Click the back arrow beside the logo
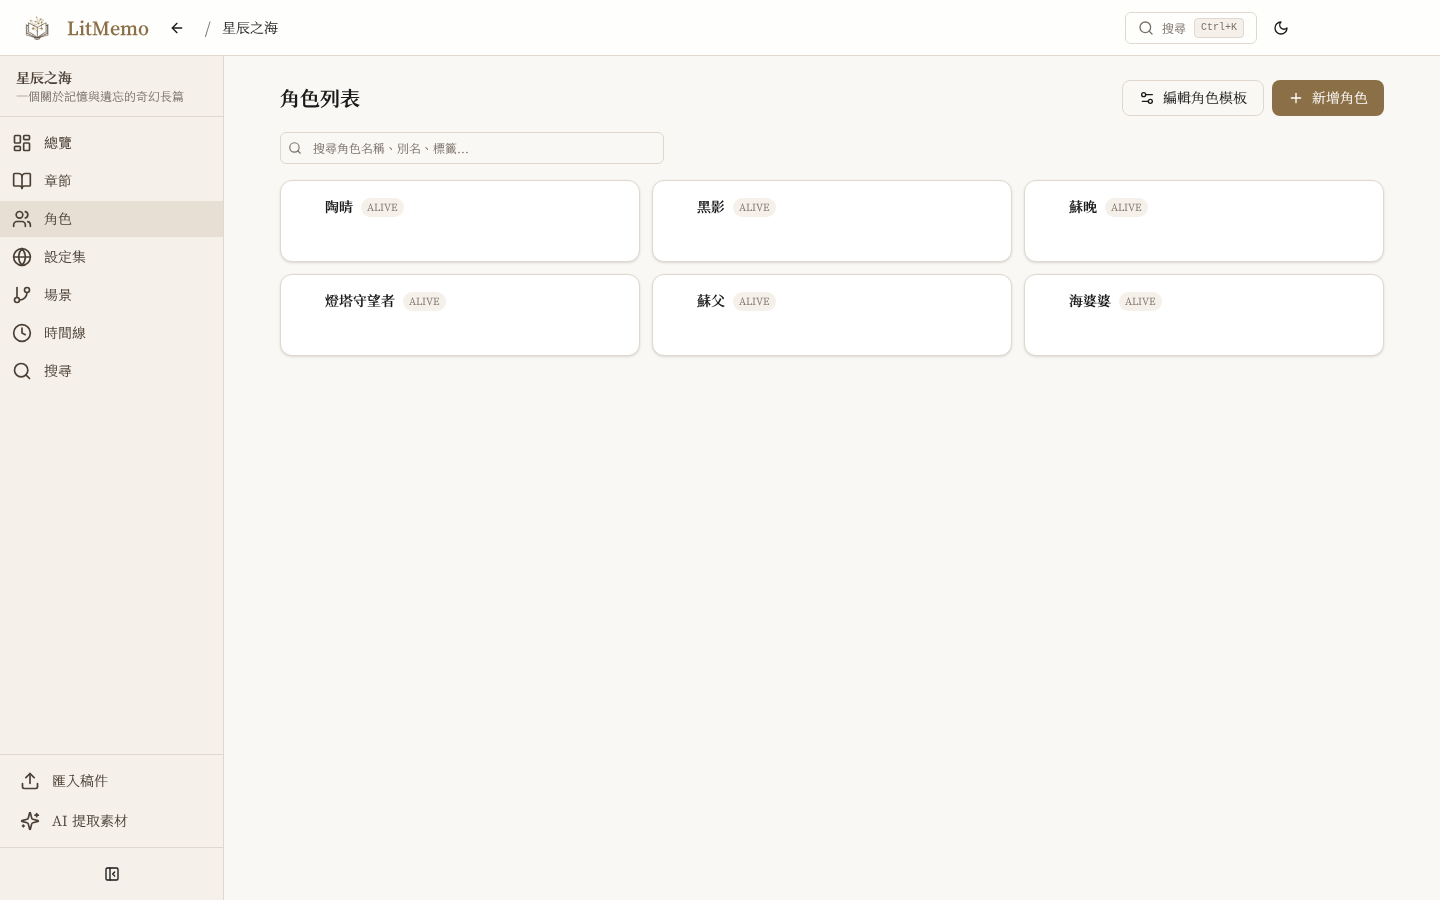 (177, 28)
